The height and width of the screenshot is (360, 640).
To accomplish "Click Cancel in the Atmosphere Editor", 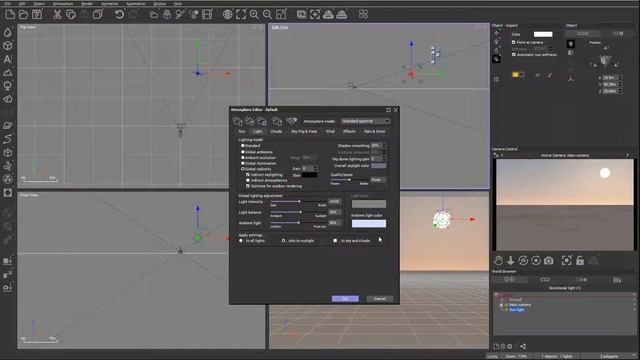I will 380,299.
